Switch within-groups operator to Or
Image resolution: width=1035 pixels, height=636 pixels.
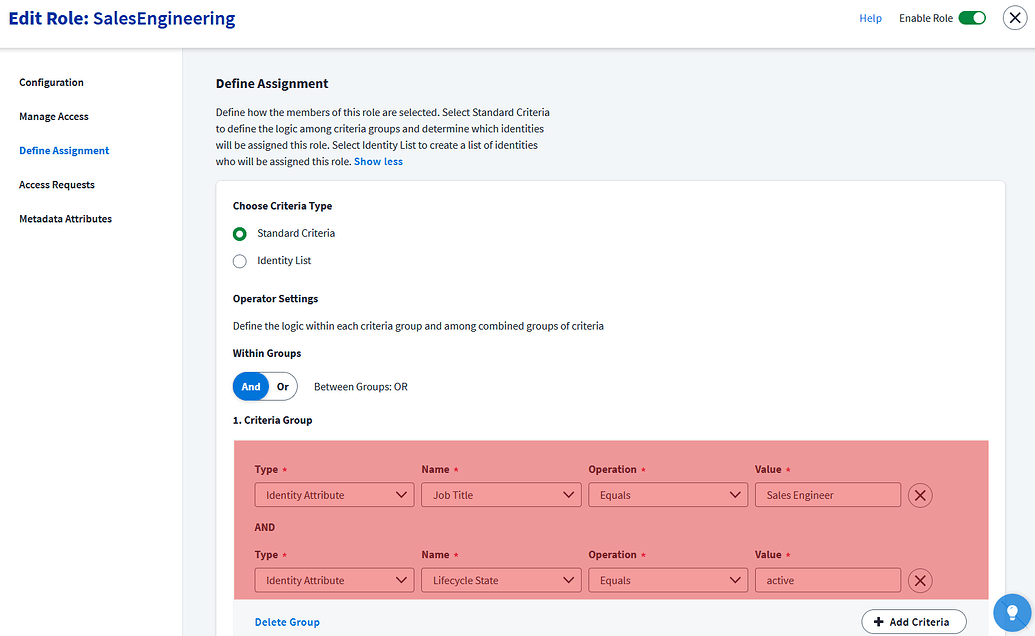coord(284,386)
